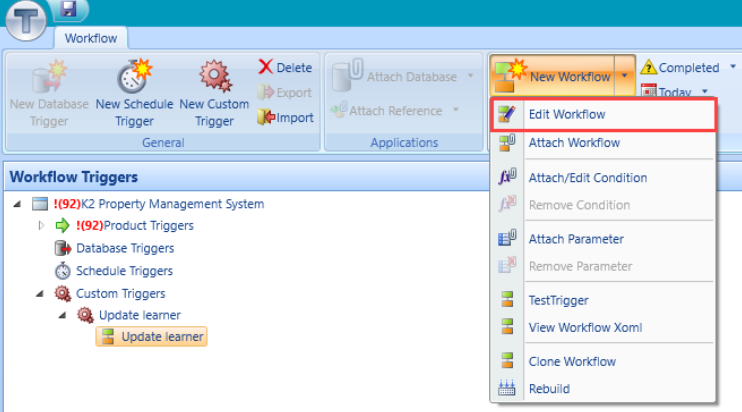Click the red X Delete icon
742x412 pixels.
pyautogui.click(x=265, y=67)
